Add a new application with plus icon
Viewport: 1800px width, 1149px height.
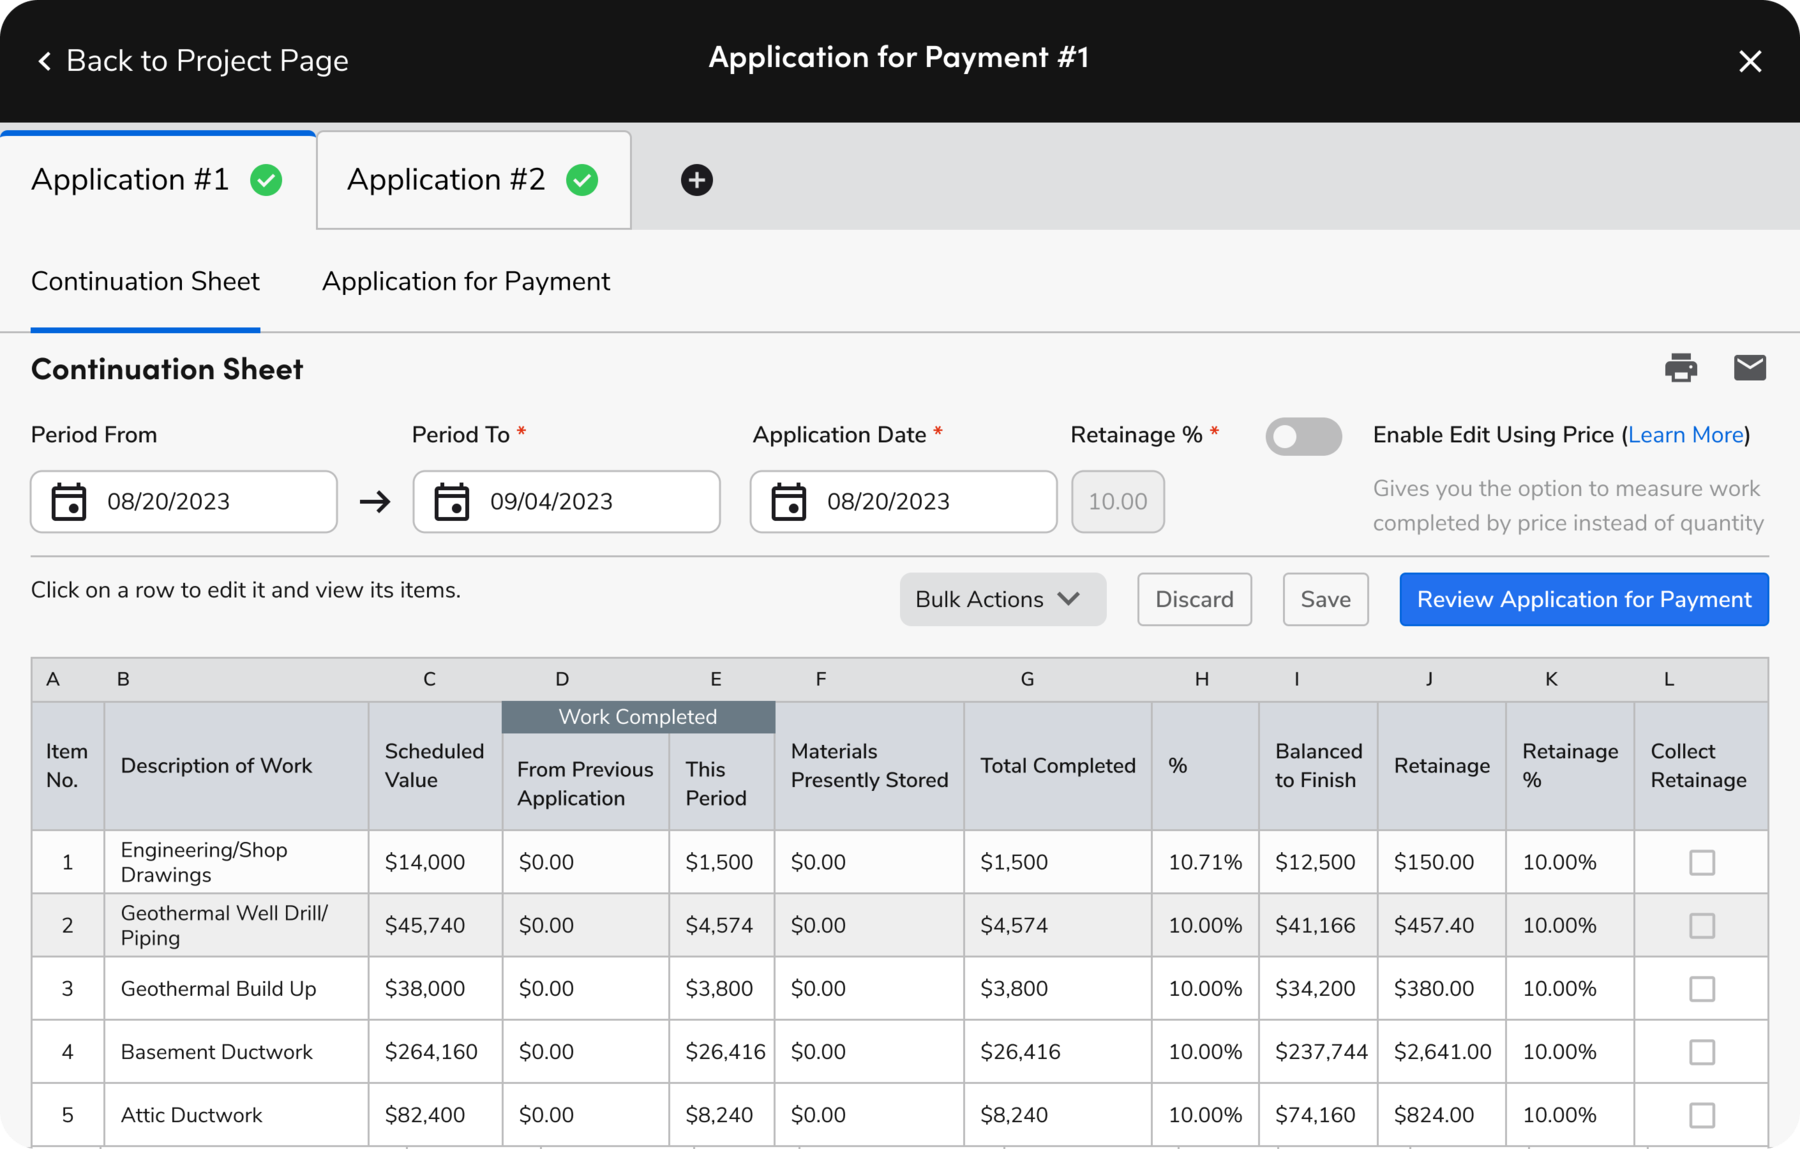click(696, 180)
